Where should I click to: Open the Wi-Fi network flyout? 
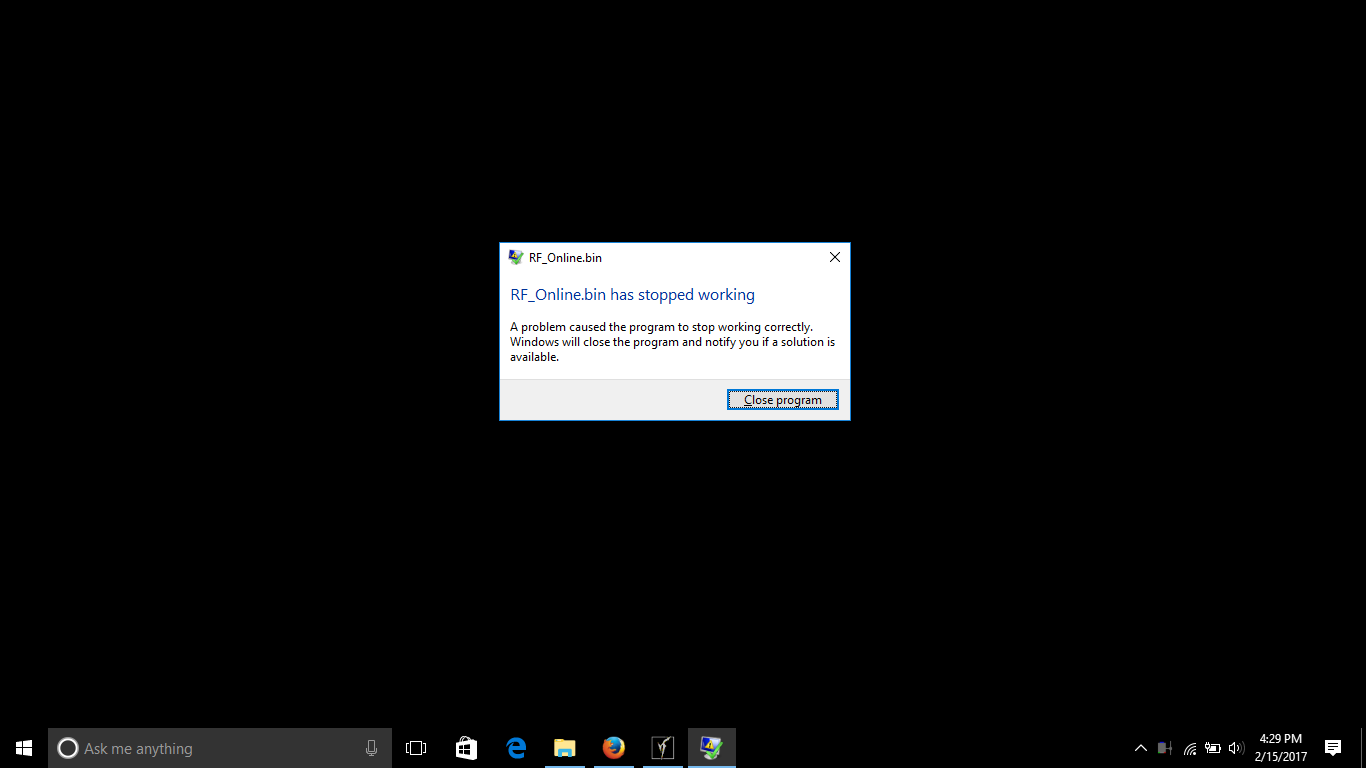[1189, 748]
